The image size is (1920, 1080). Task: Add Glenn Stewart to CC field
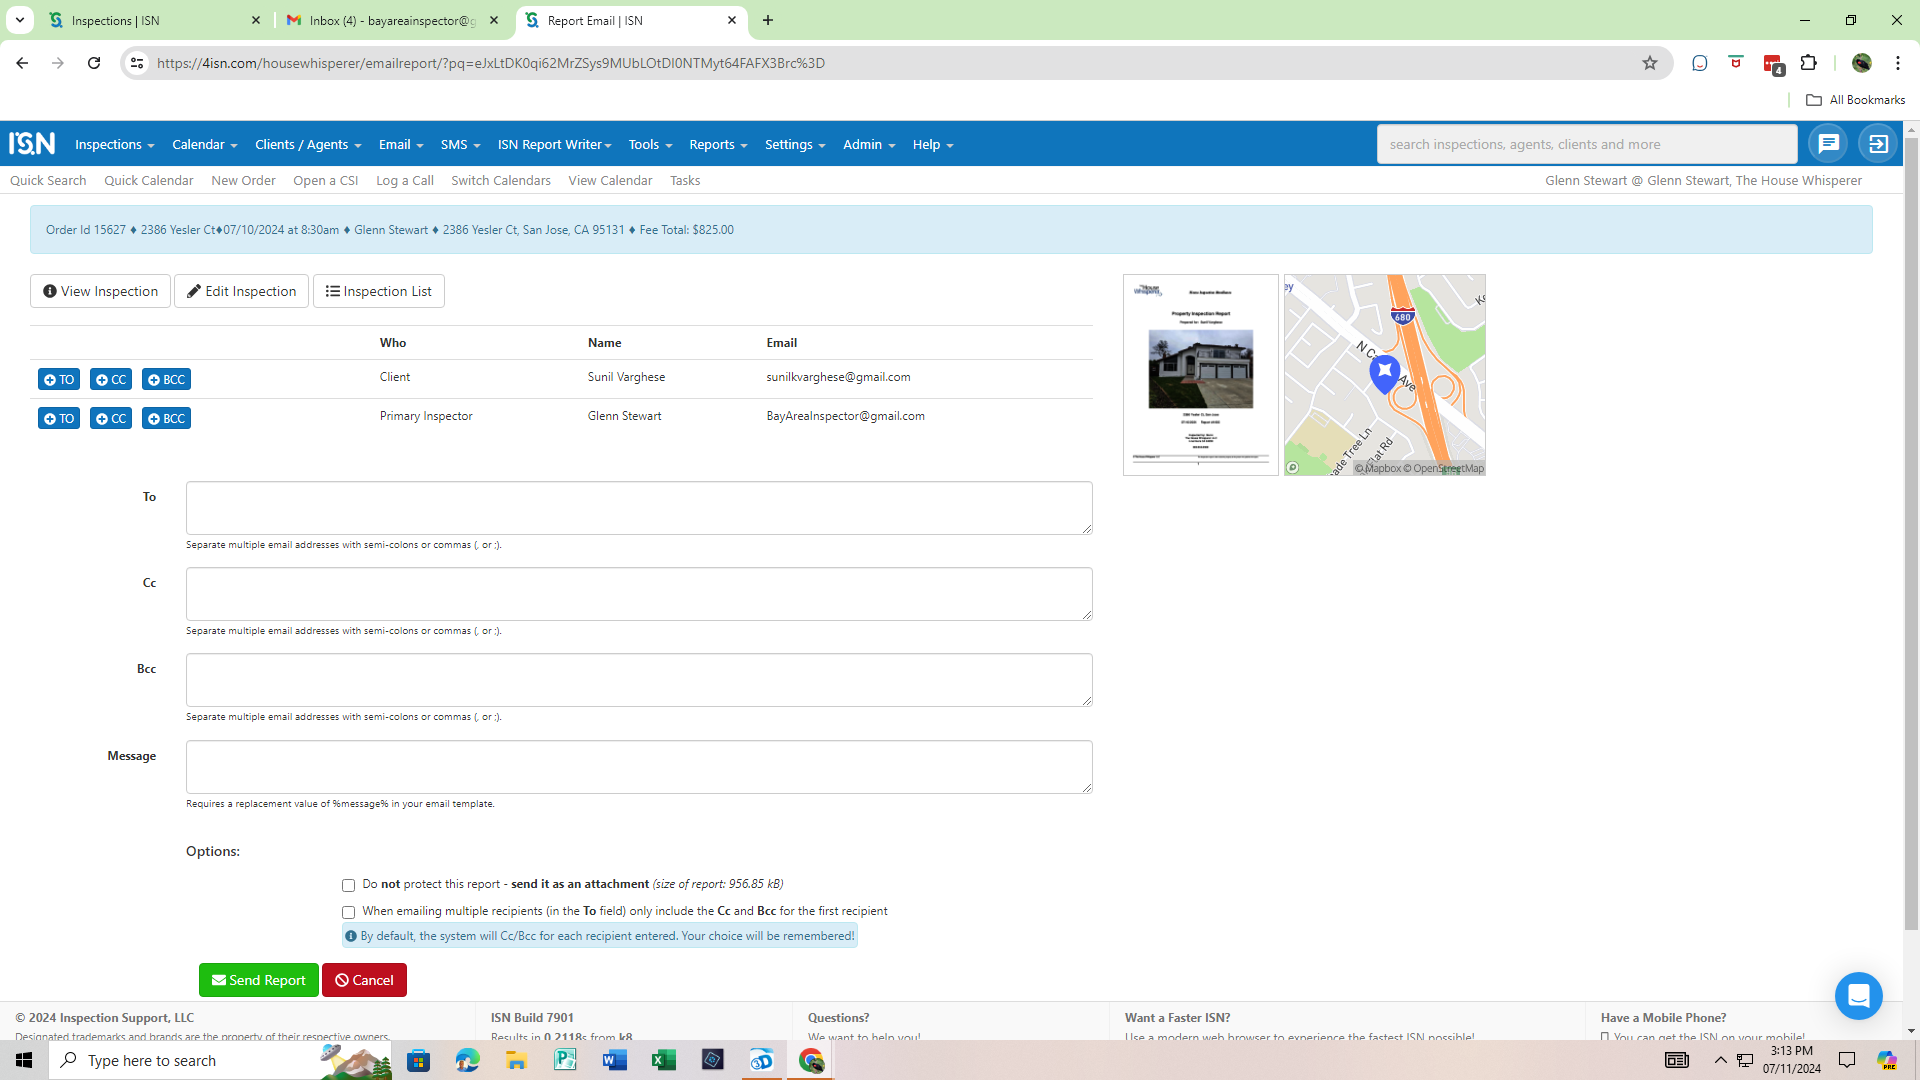111,418
